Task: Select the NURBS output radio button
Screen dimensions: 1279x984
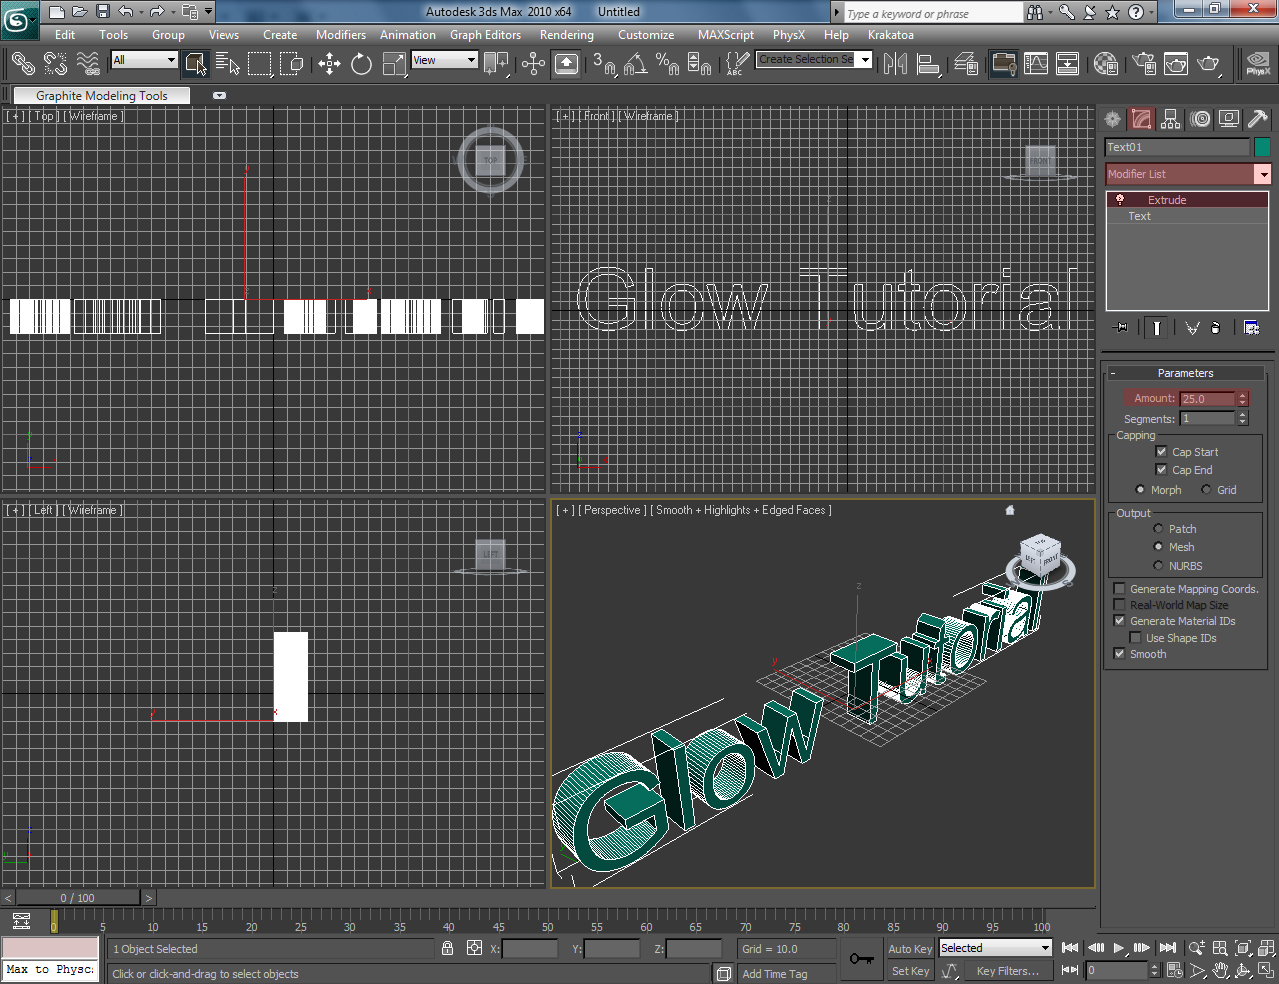Action: point(1160,565)
